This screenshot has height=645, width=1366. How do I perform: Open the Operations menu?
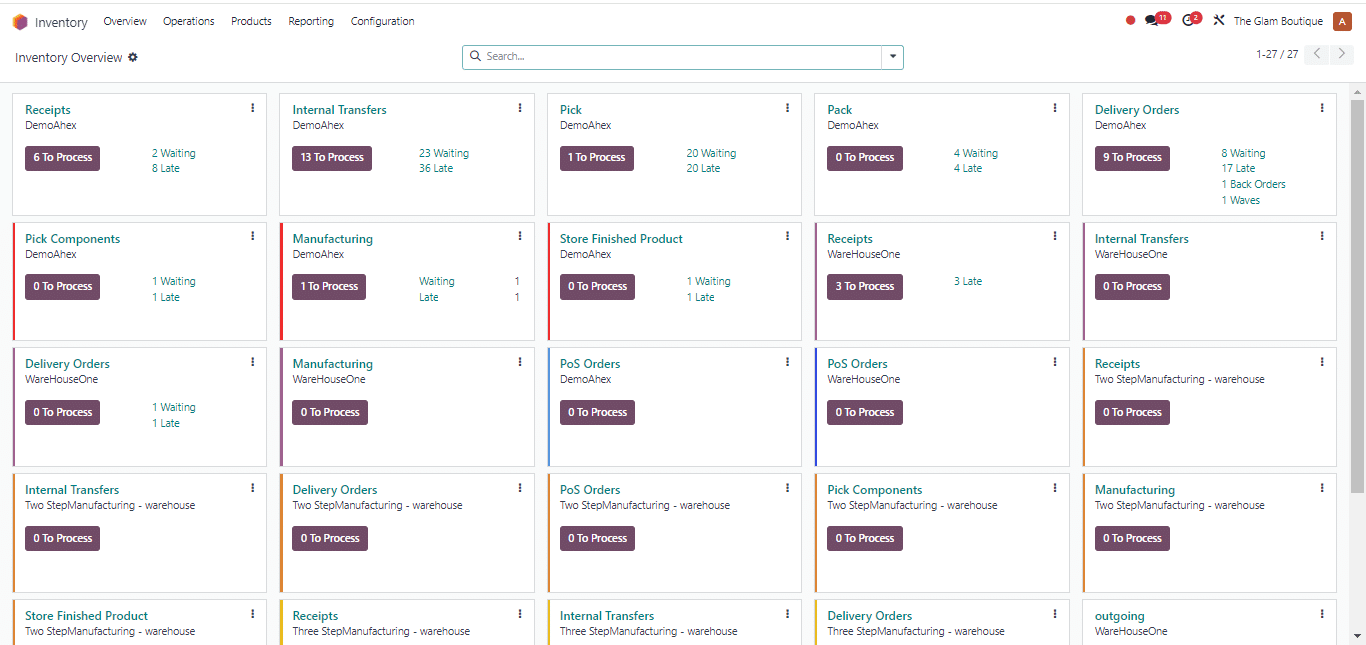tap(188, 21)
